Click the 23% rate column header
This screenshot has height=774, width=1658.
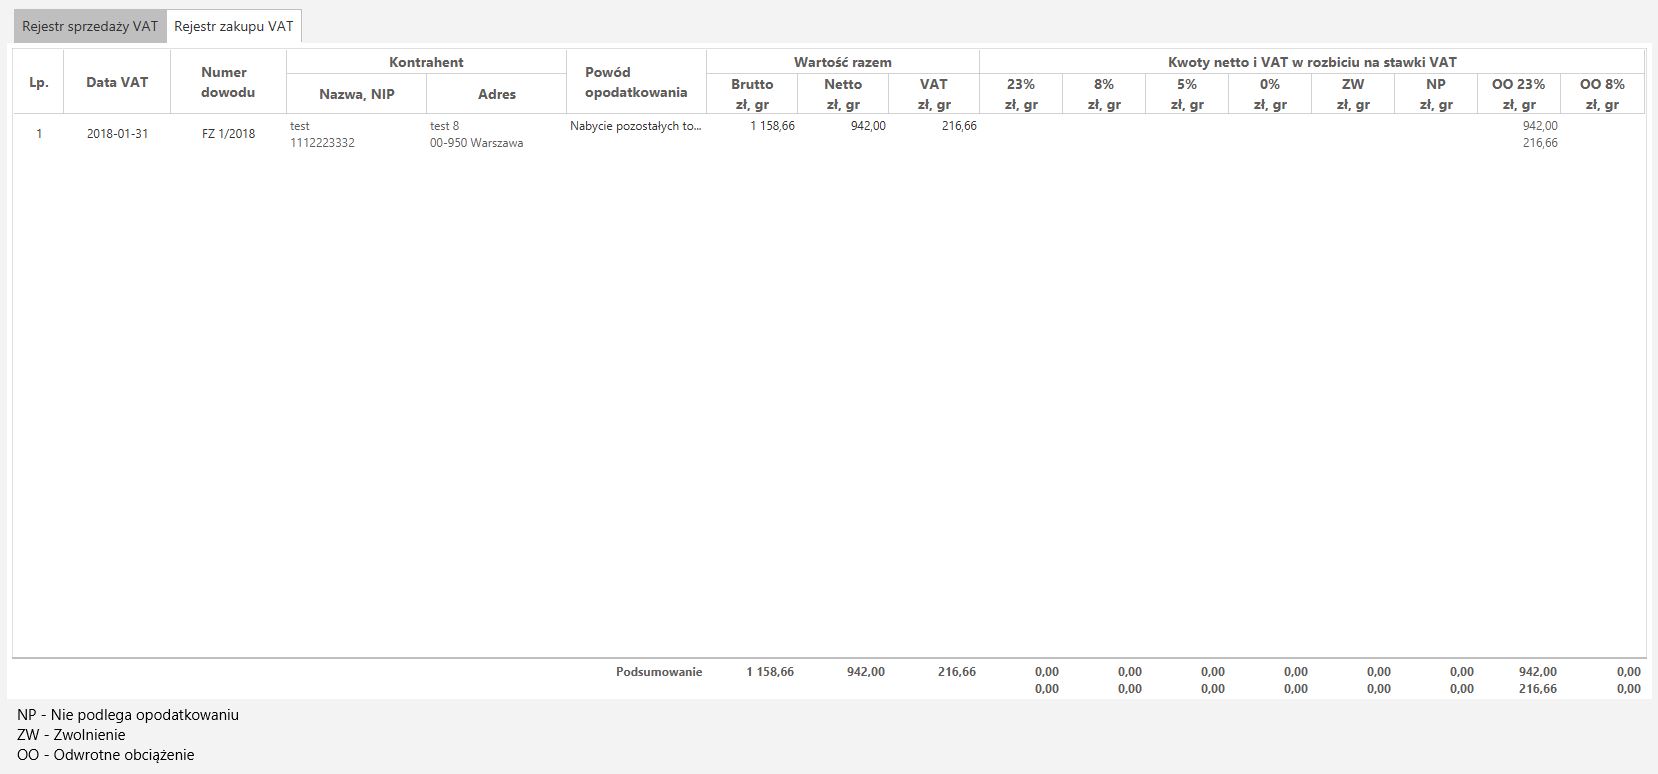[1021, 94]
